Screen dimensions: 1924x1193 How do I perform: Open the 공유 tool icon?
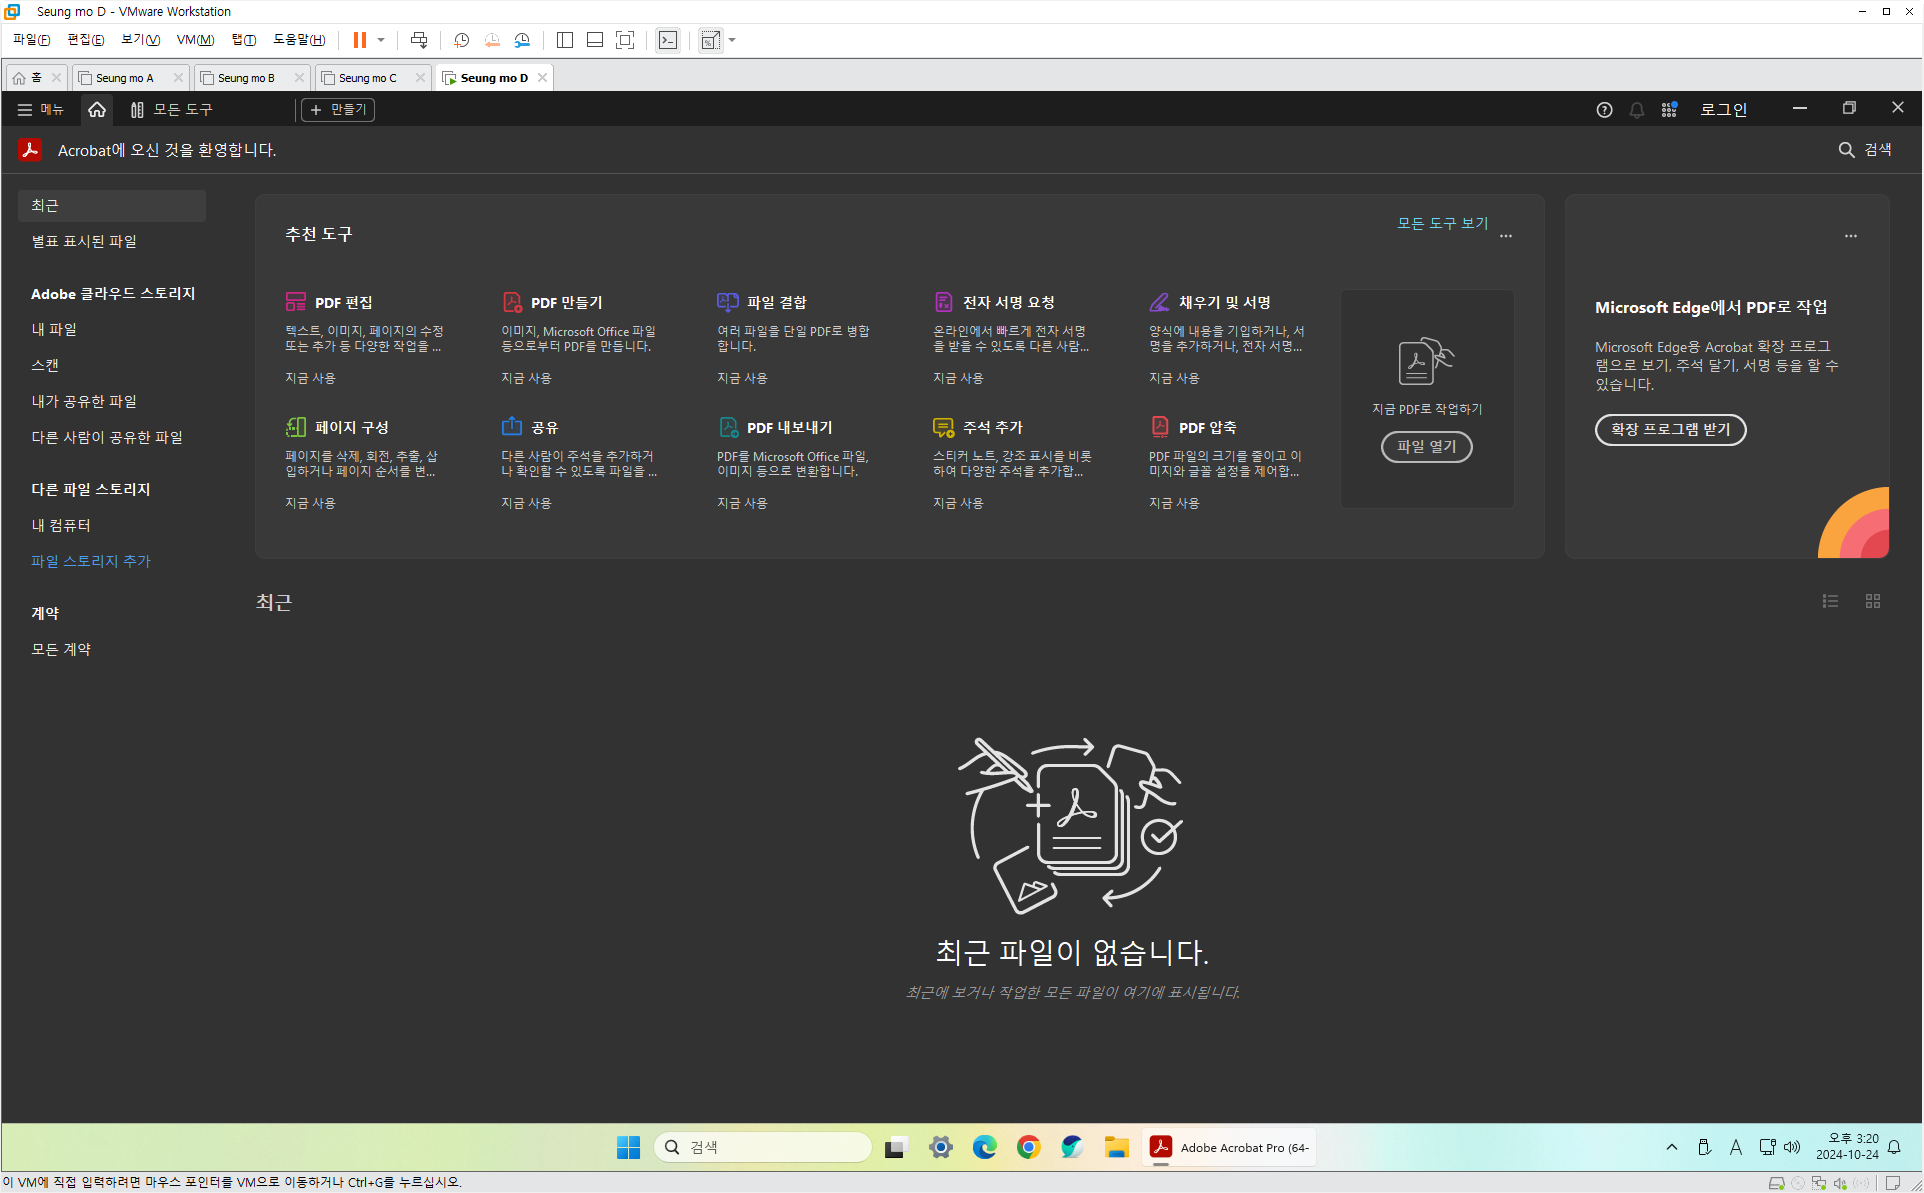click(512, 427)
